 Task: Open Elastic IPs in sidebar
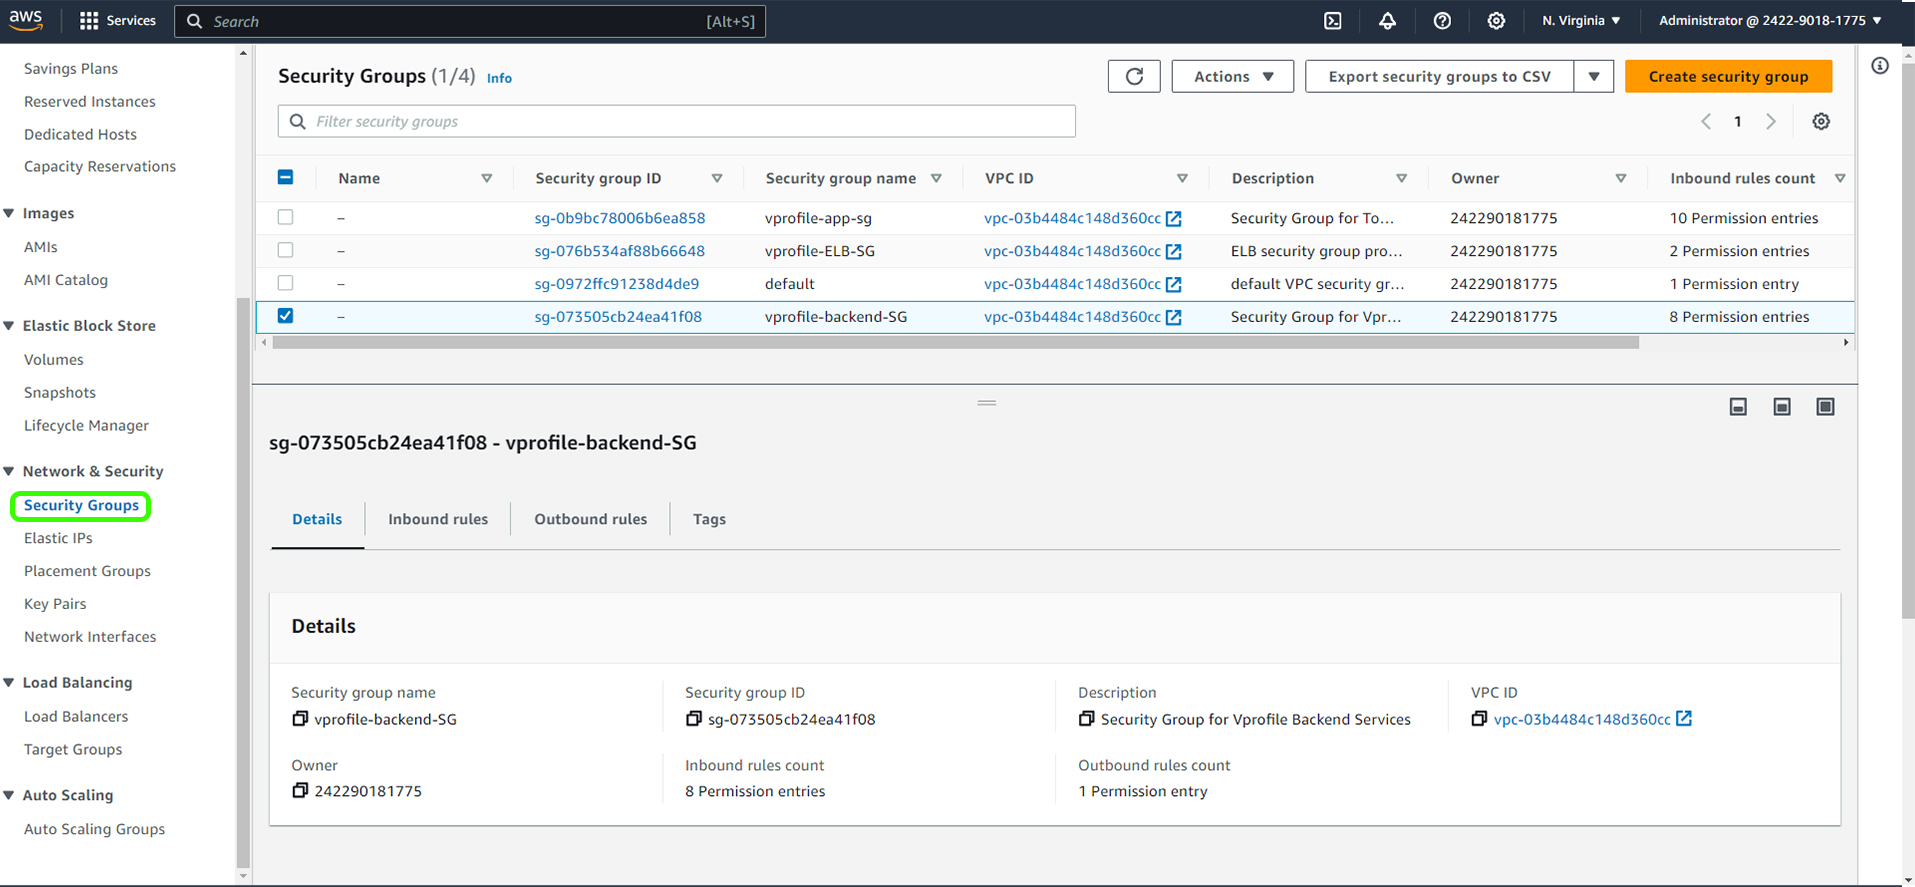point(58,538)
